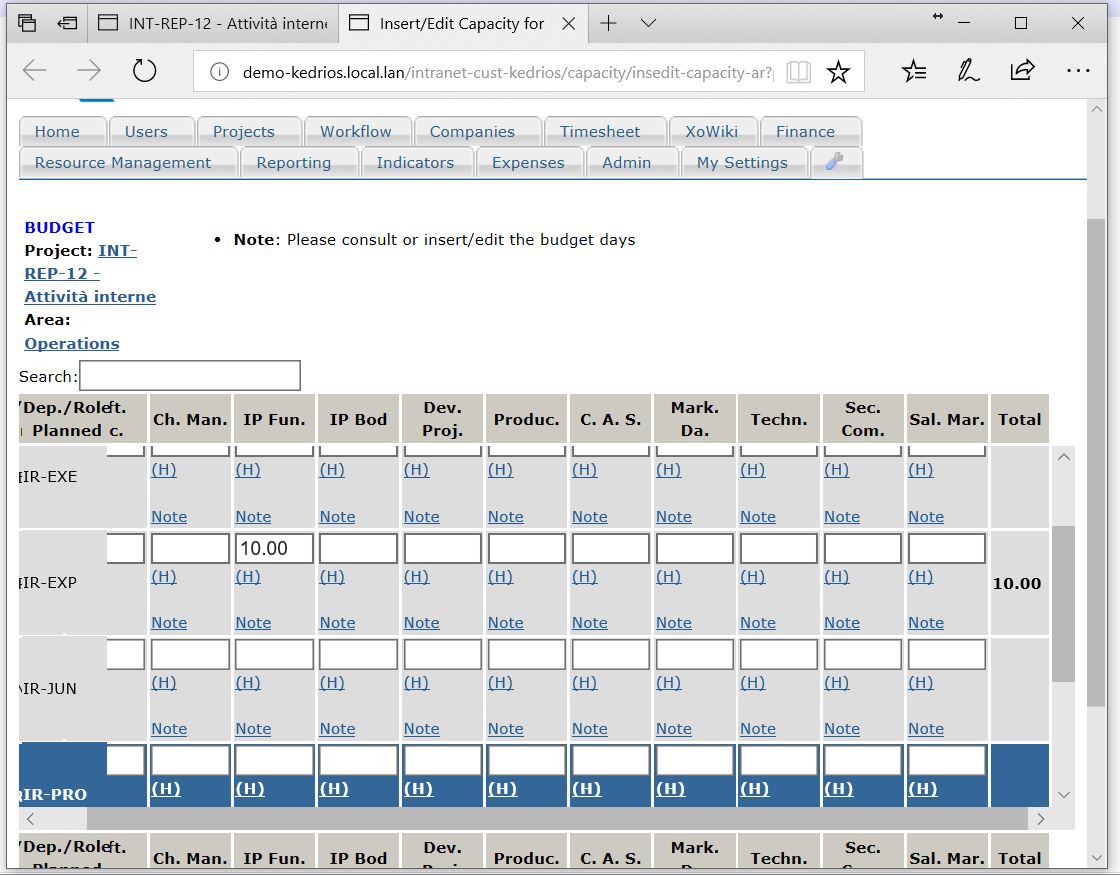Image resolution: width=1120 pixels, height=875 pixels.
Task: Open the browser Settings and more menu
Action: point(1078,71)
